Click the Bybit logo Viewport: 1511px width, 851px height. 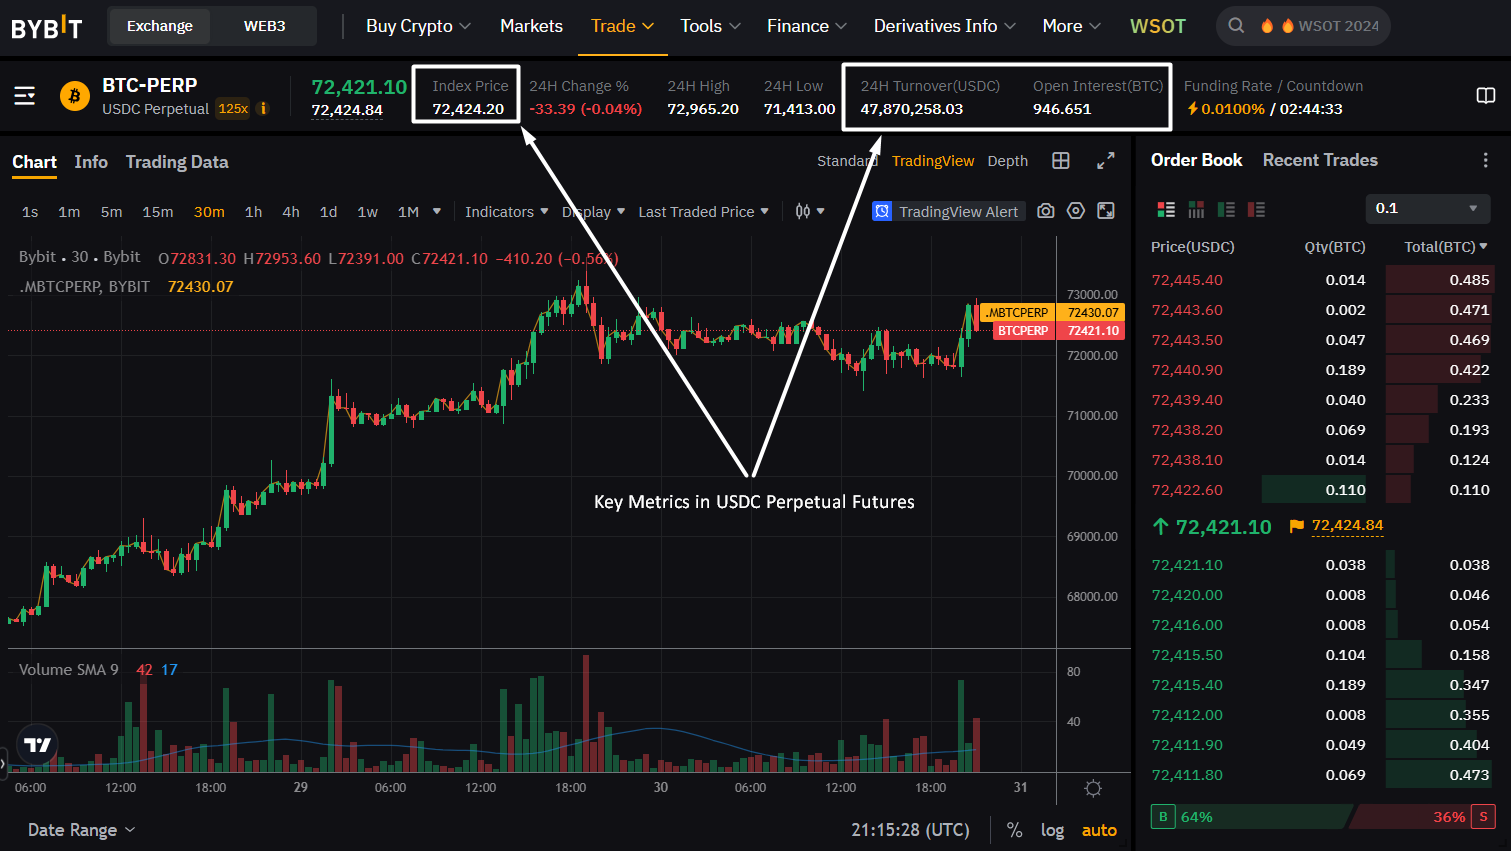pos(46,27)
